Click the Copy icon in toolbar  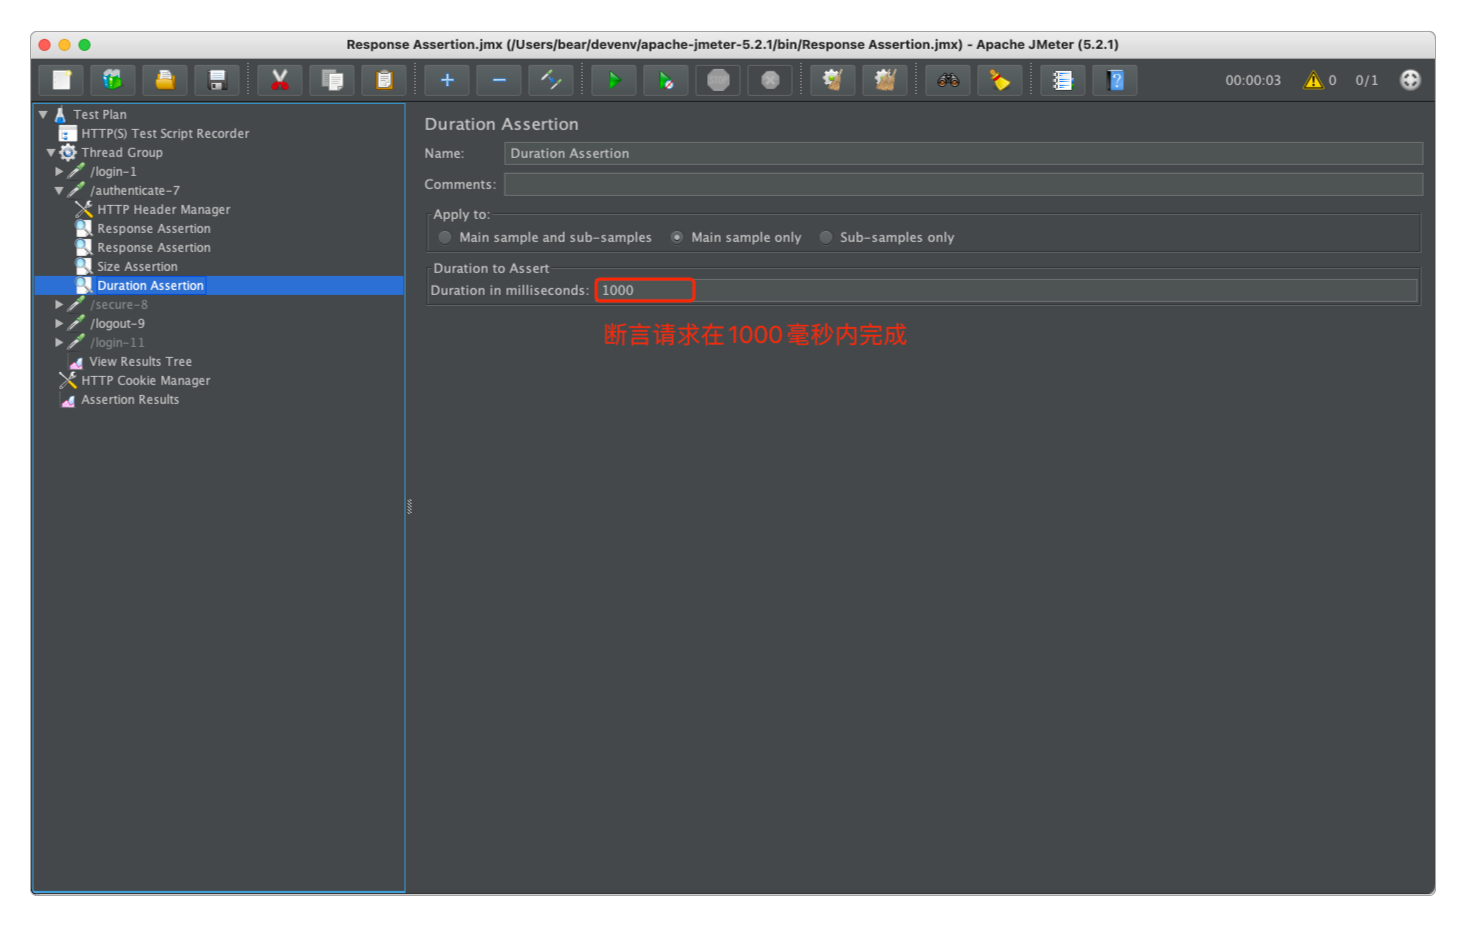[332, 80]
